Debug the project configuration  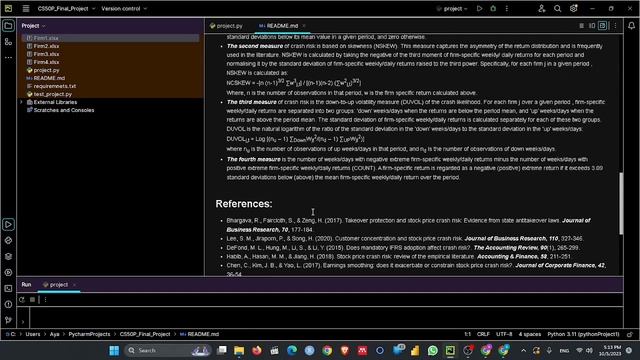pyautogui.click(x=493, y=9)
